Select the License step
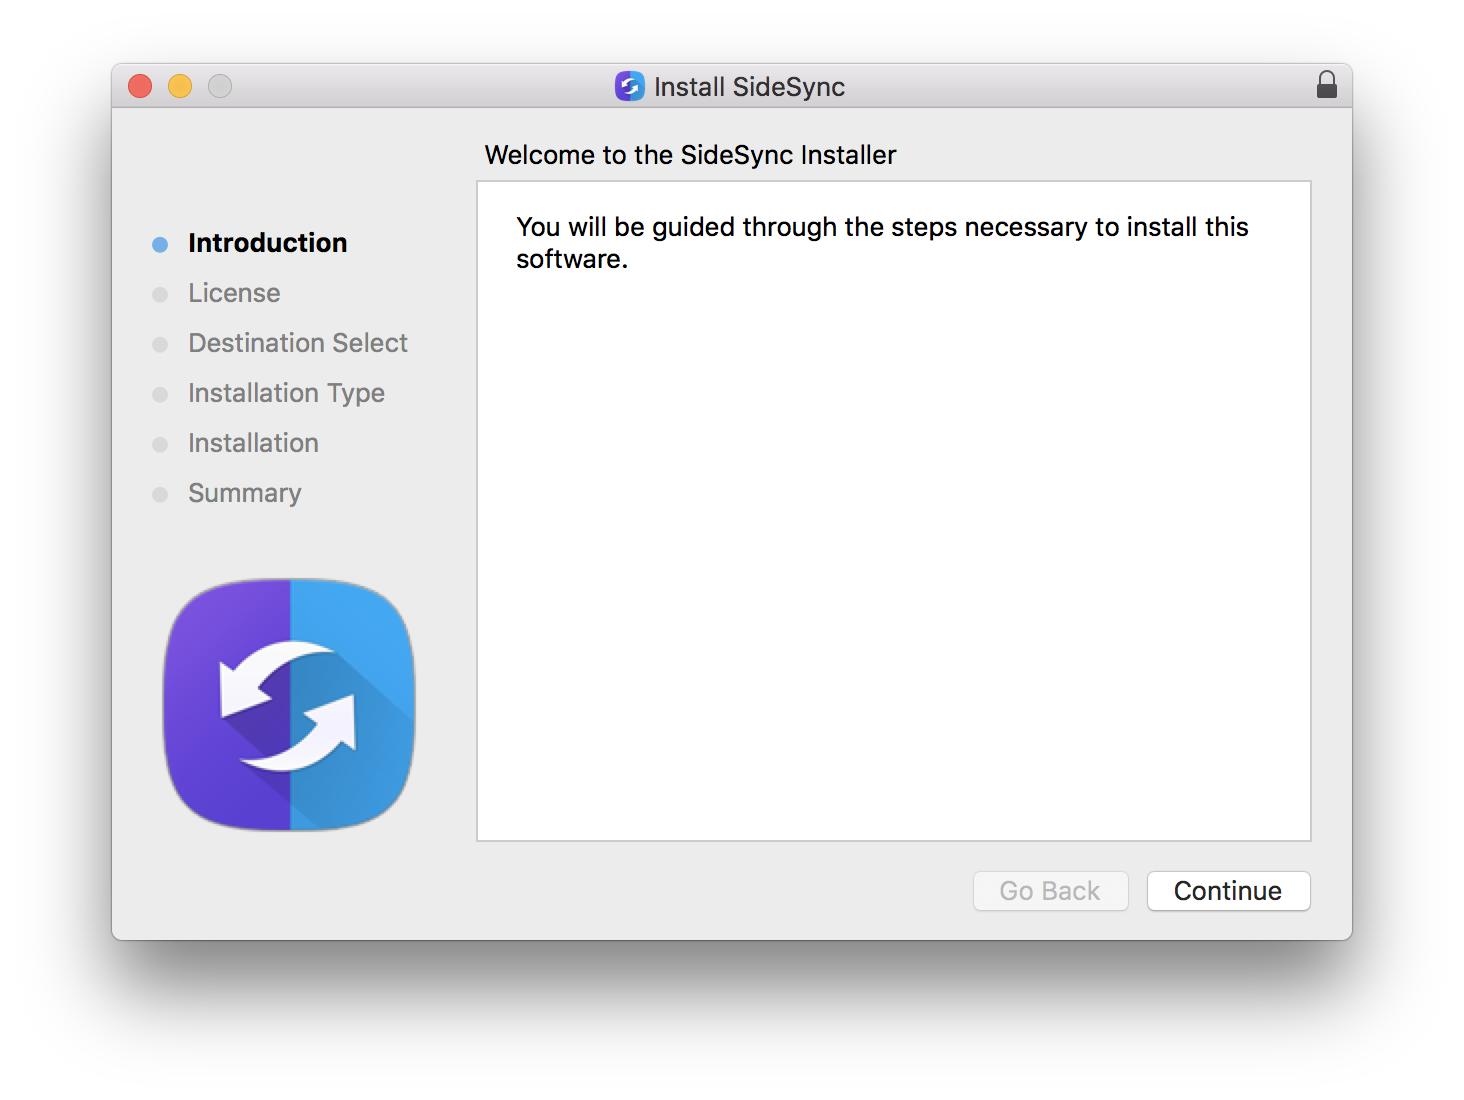Viewport: 1464px width, 1100px height. coord(234,293)
